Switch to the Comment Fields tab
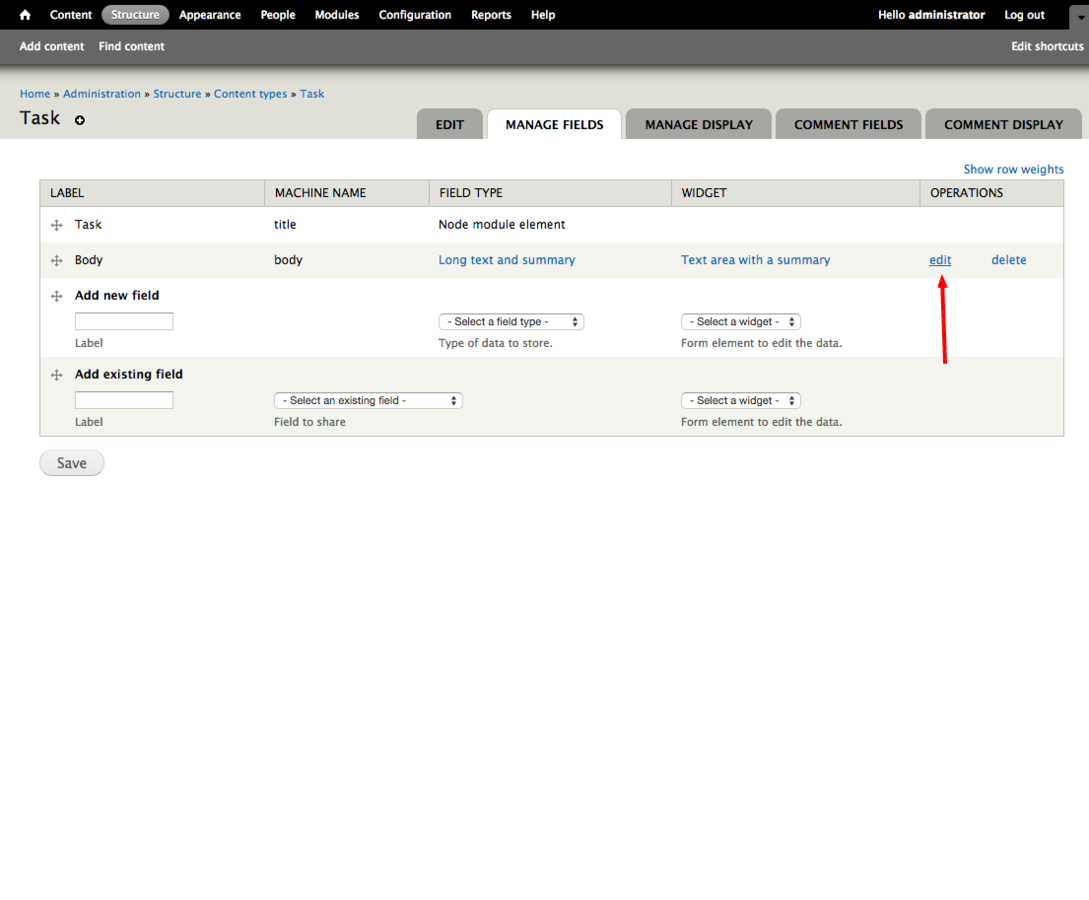 (849, 124)
